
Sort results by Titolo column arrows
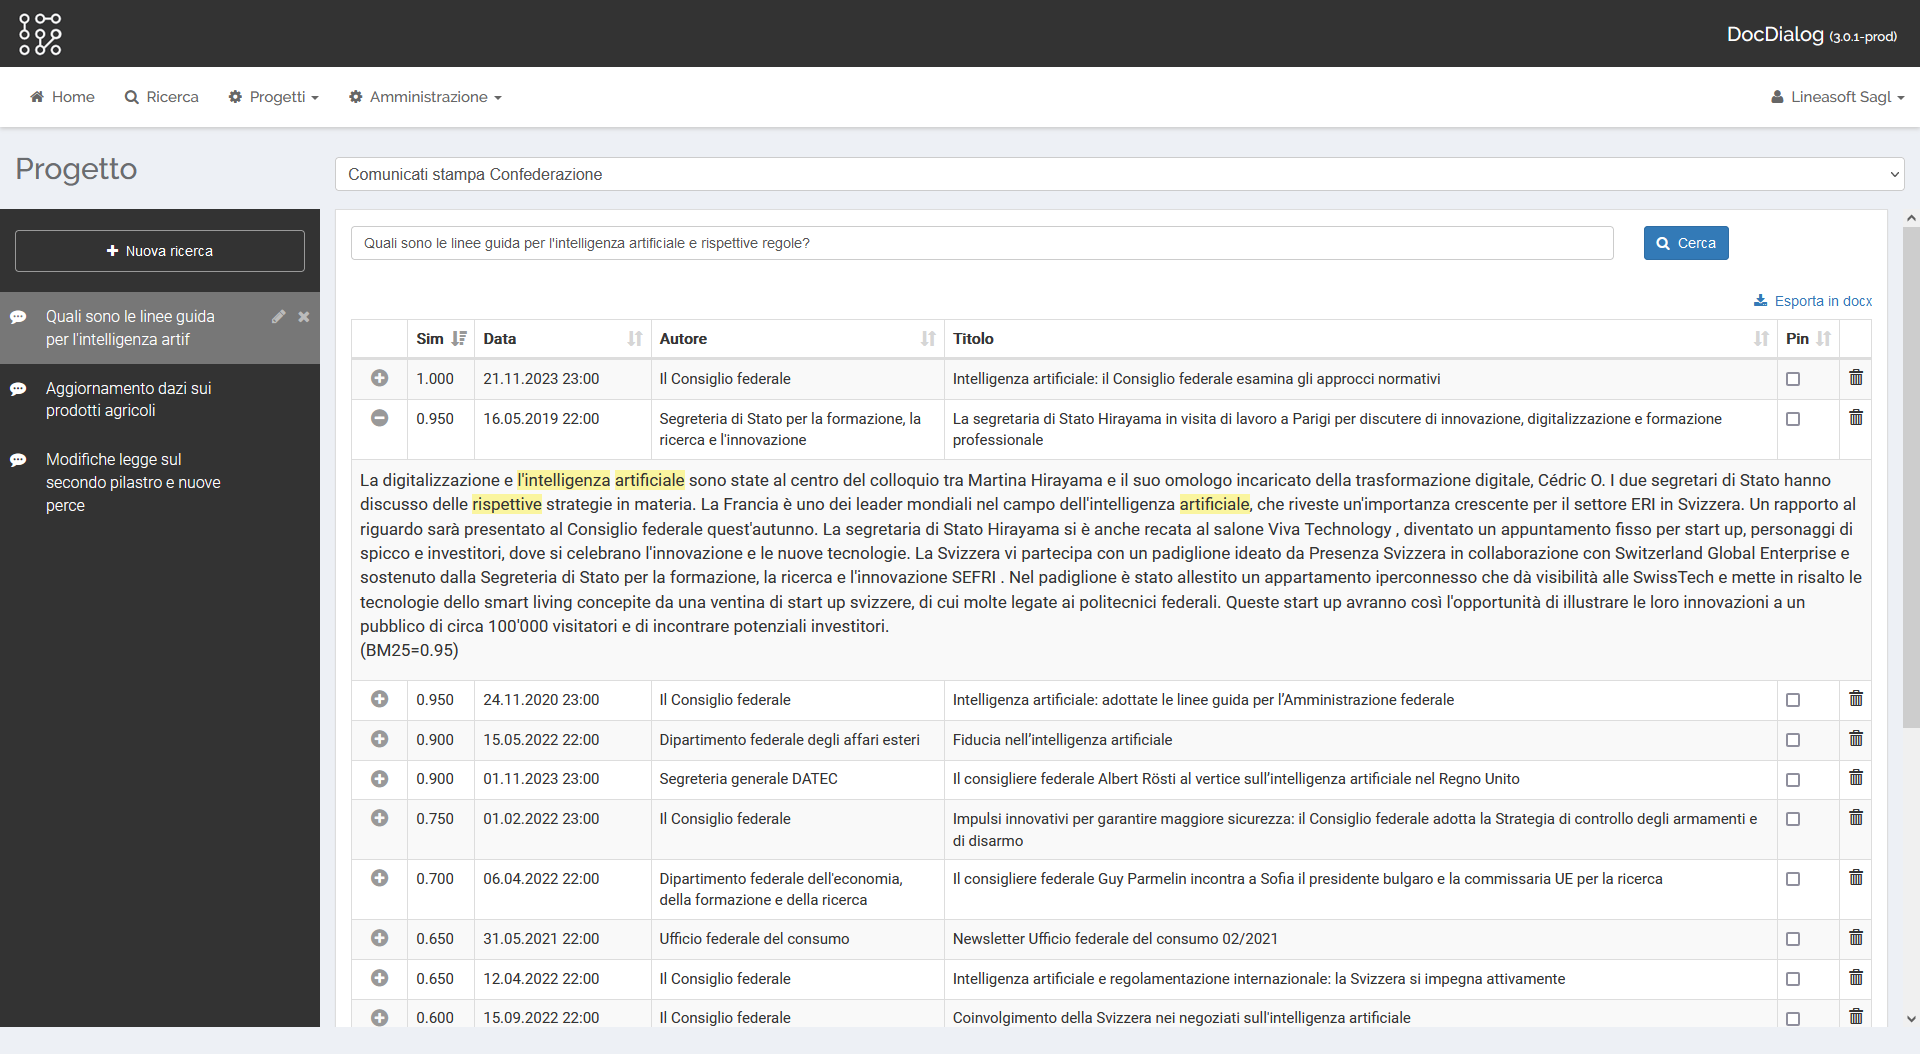click(1761, 339)
